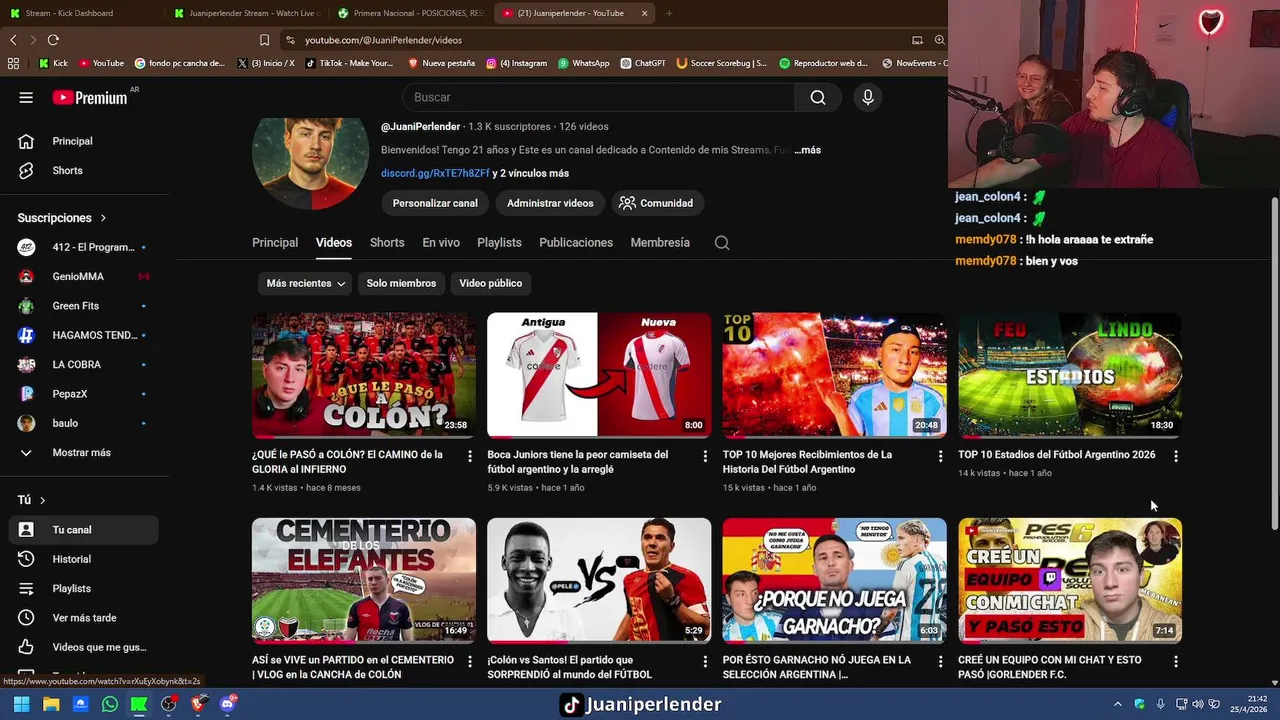Image resolution: width=1280 pixels, height=720 pixels.
Task: Open the Windows Start menu
Action: point(21,704)
